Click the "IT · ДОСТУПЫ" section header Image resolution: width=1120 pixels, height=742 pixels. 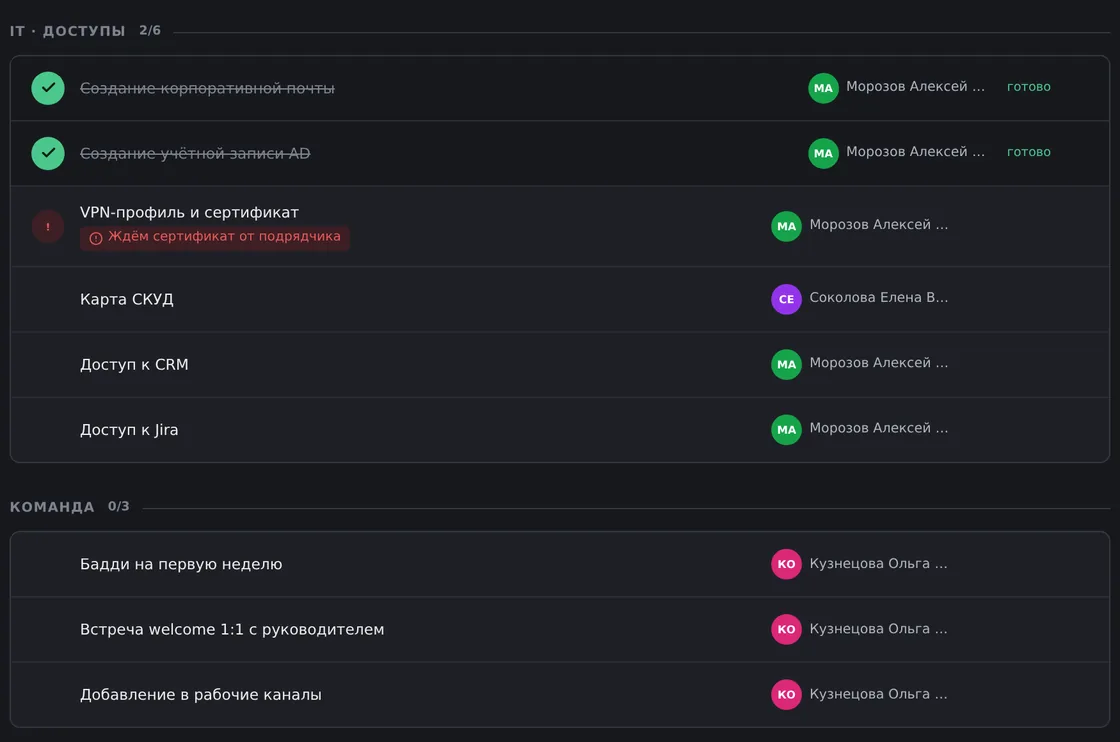pyautogui.click(x=68, y=31)
